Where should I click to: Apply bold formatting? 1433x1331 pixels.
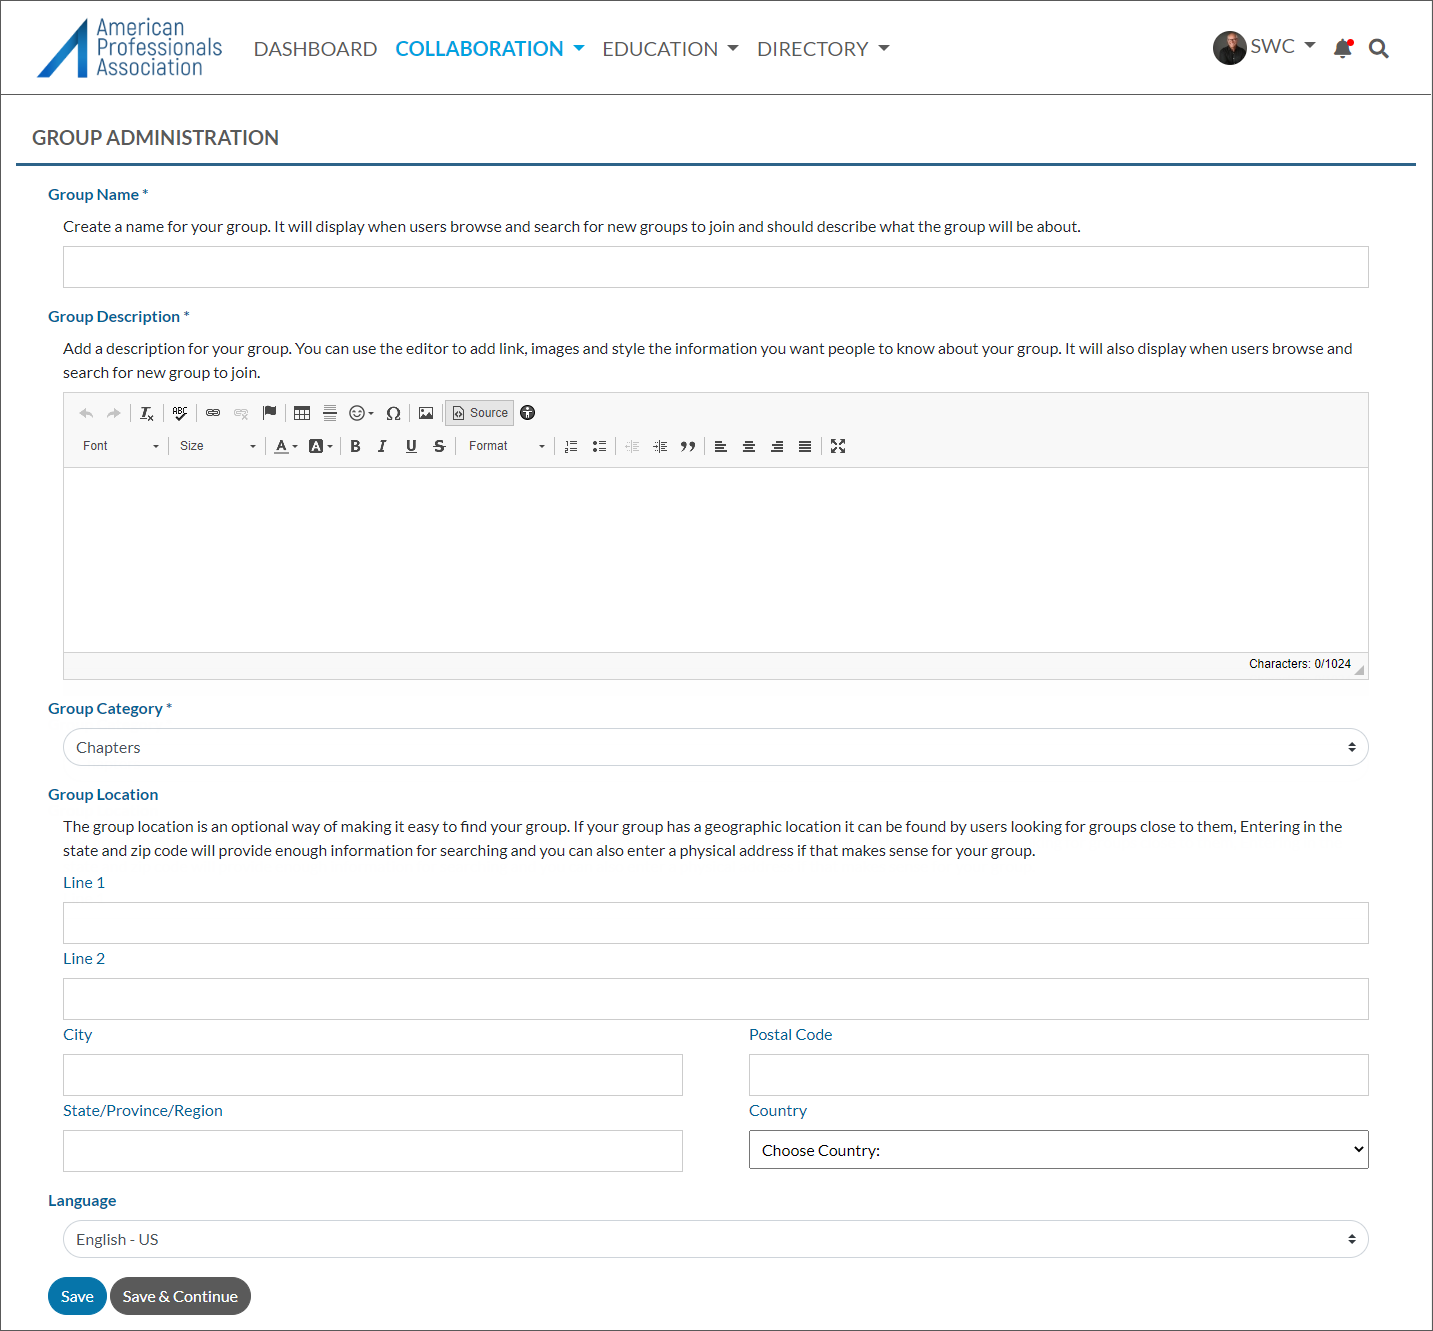tap(355, 446)
